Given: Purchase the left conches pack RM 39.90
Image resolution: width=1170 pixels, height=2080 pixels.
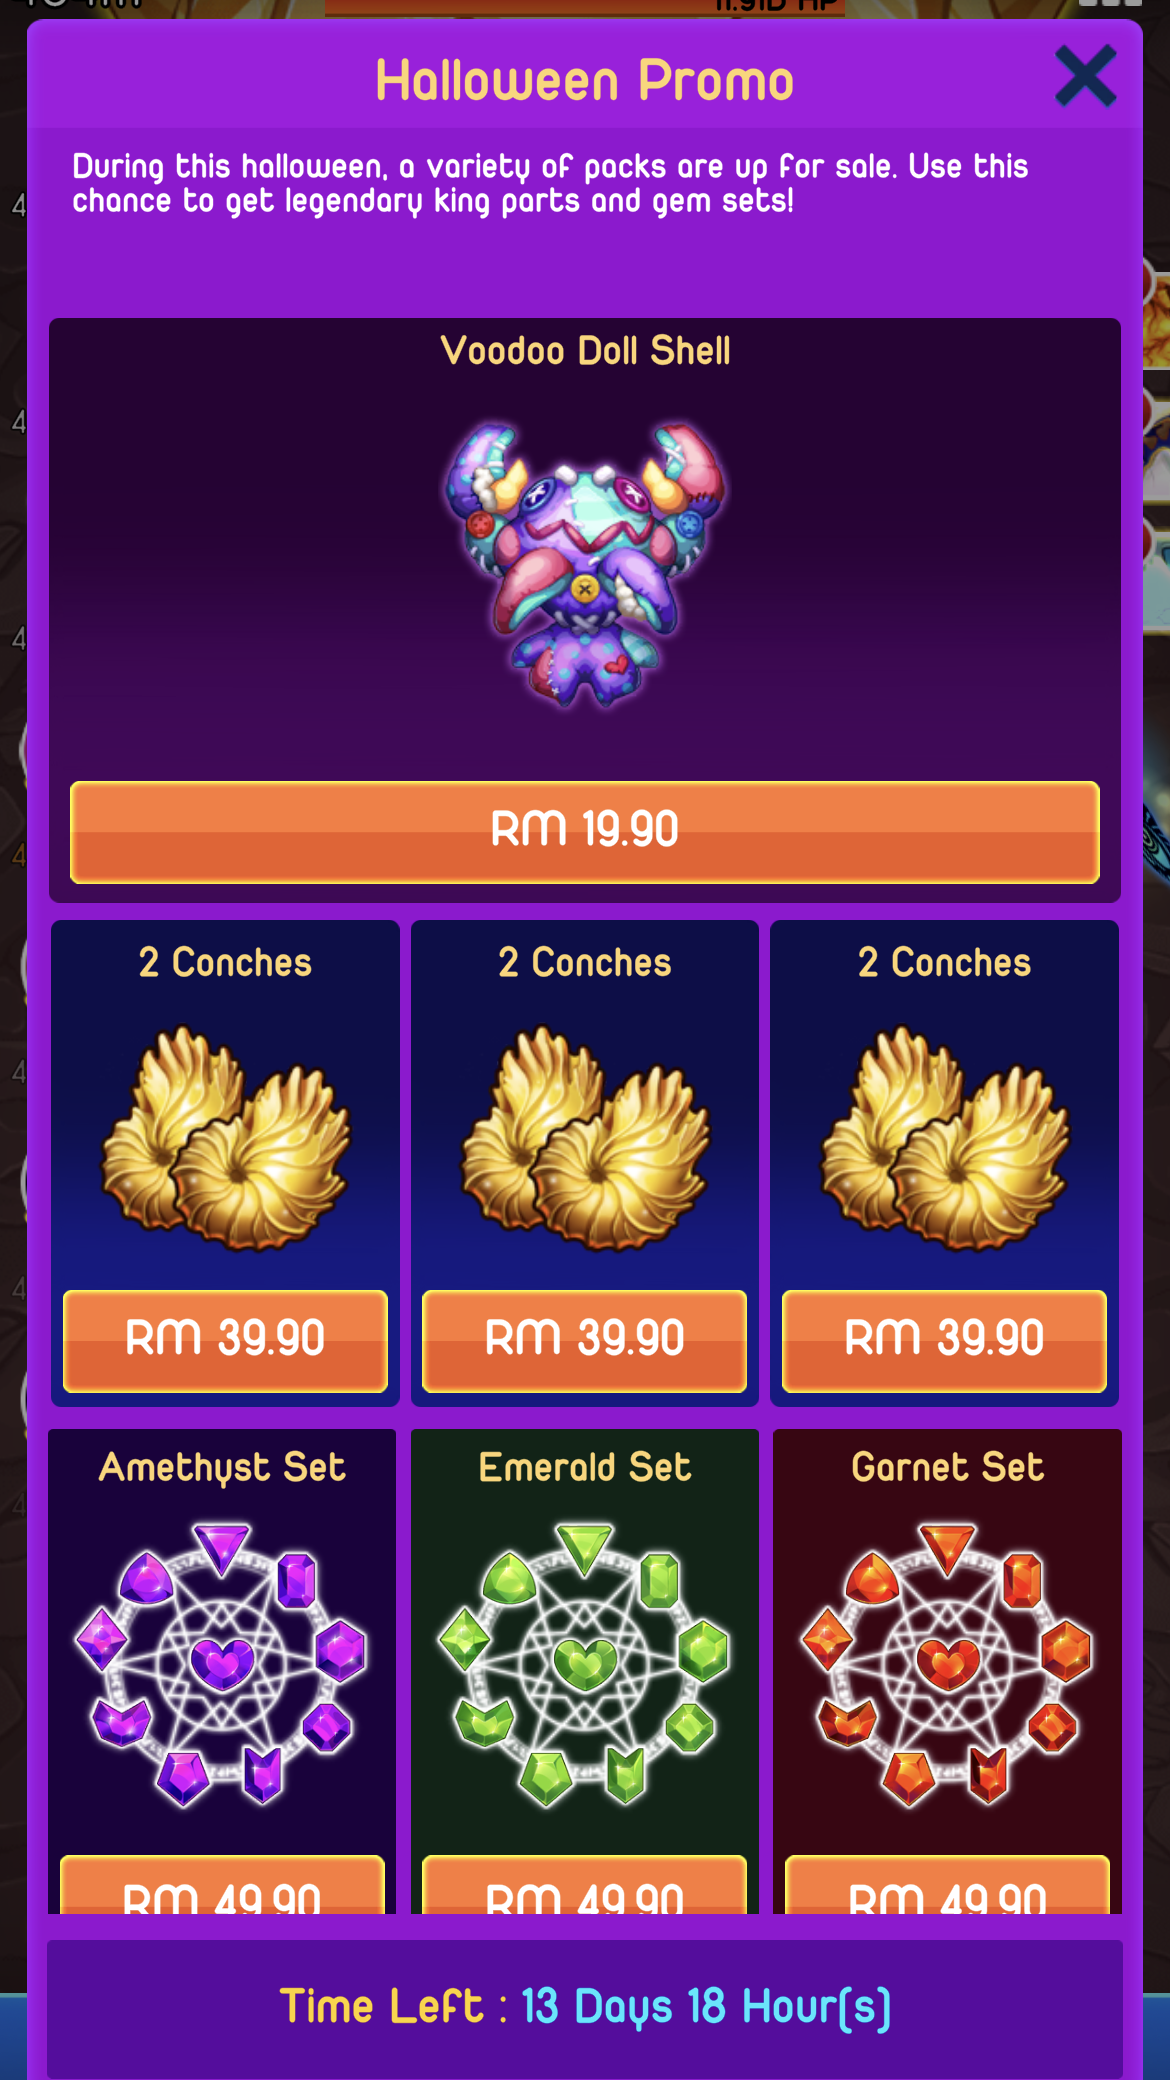Looking at the screenshot, I should [225, 1341].
